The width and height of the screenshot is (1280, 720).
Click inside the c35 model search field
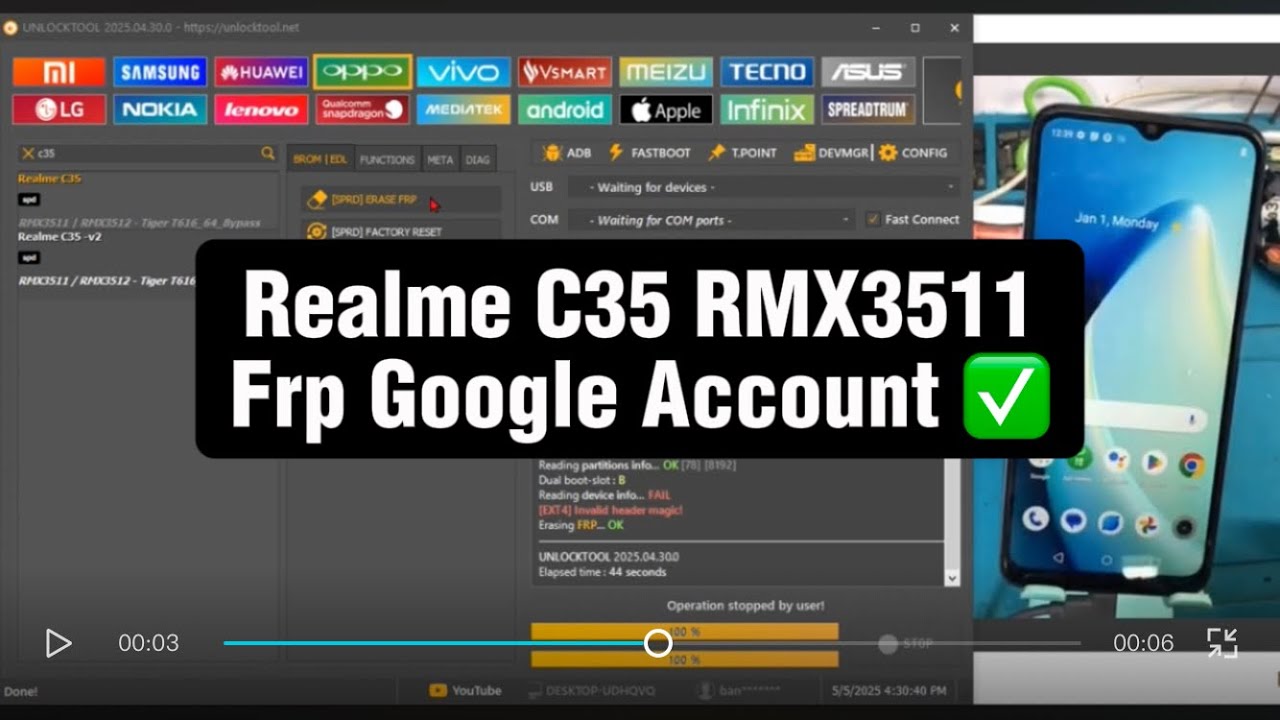147,154
